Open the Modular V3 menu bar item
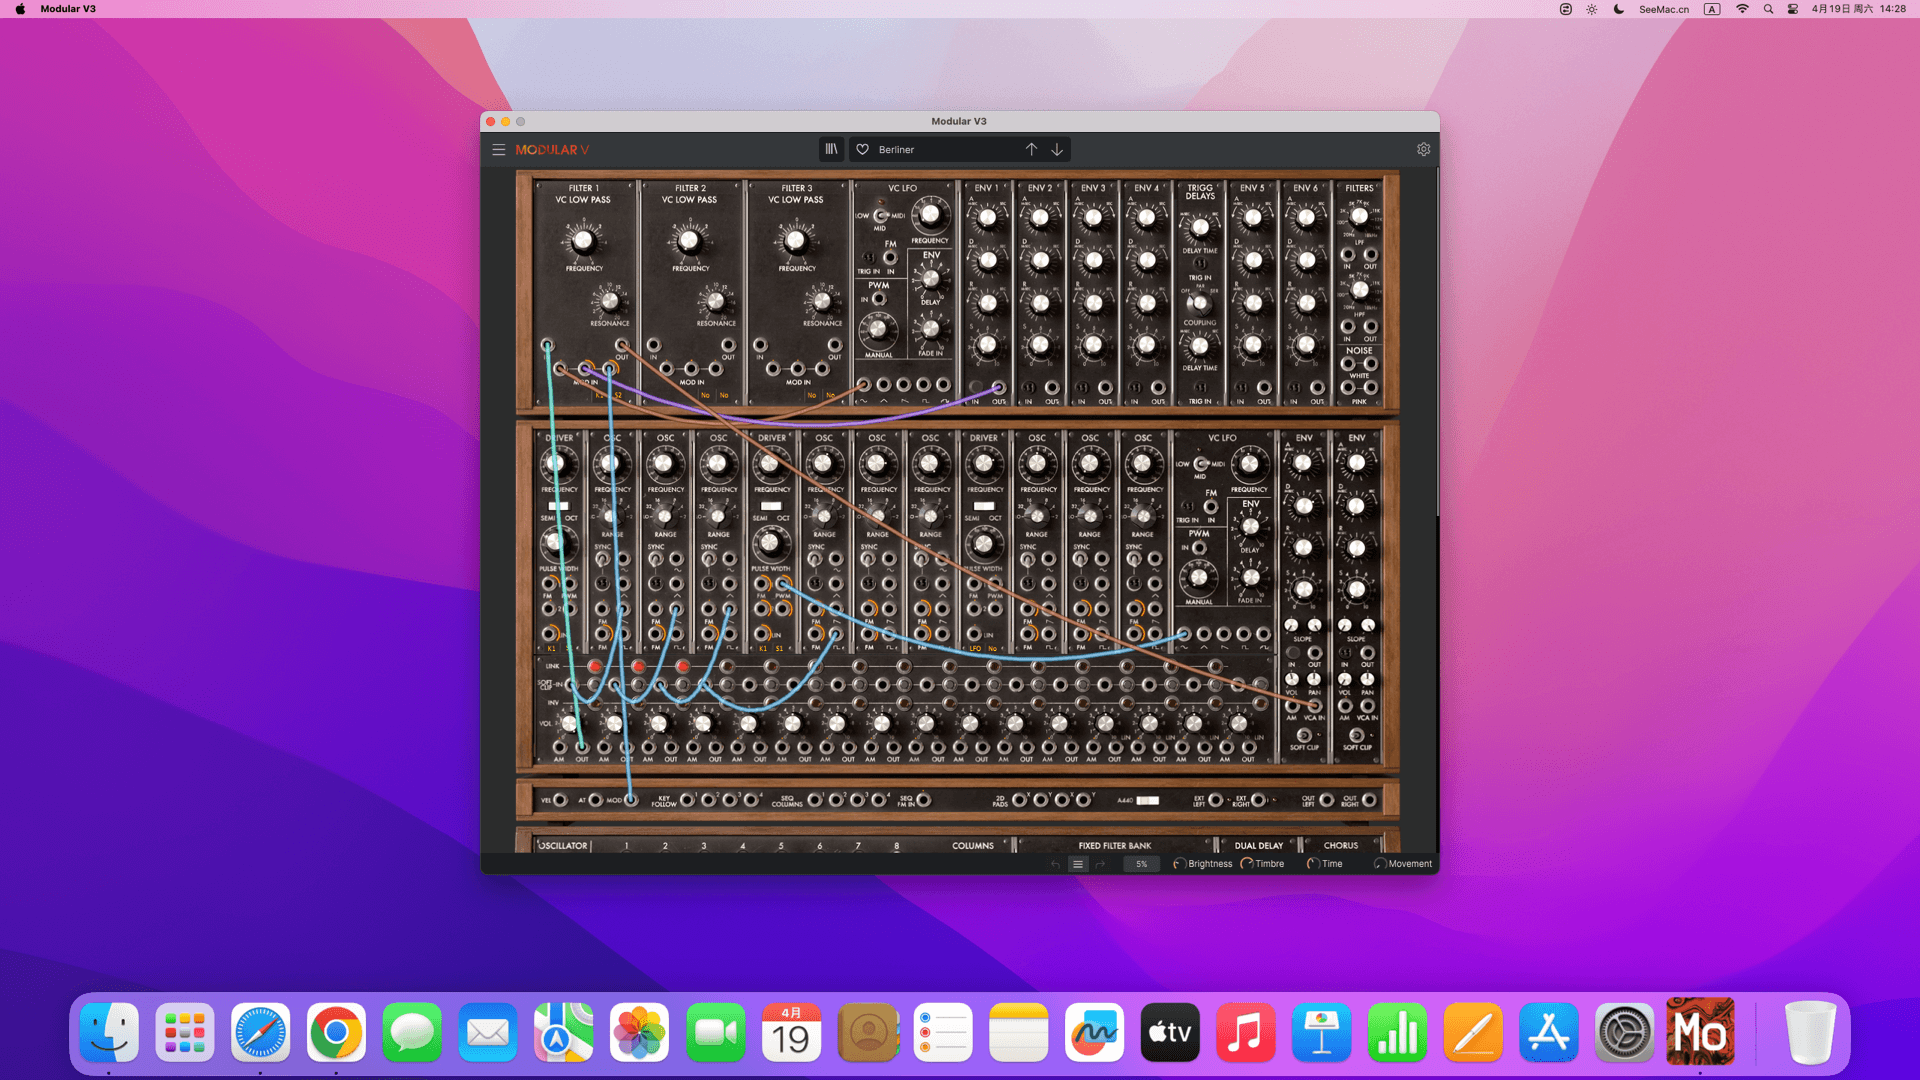This screenshot has height=1080, width=1920. (x=68, y=9)
